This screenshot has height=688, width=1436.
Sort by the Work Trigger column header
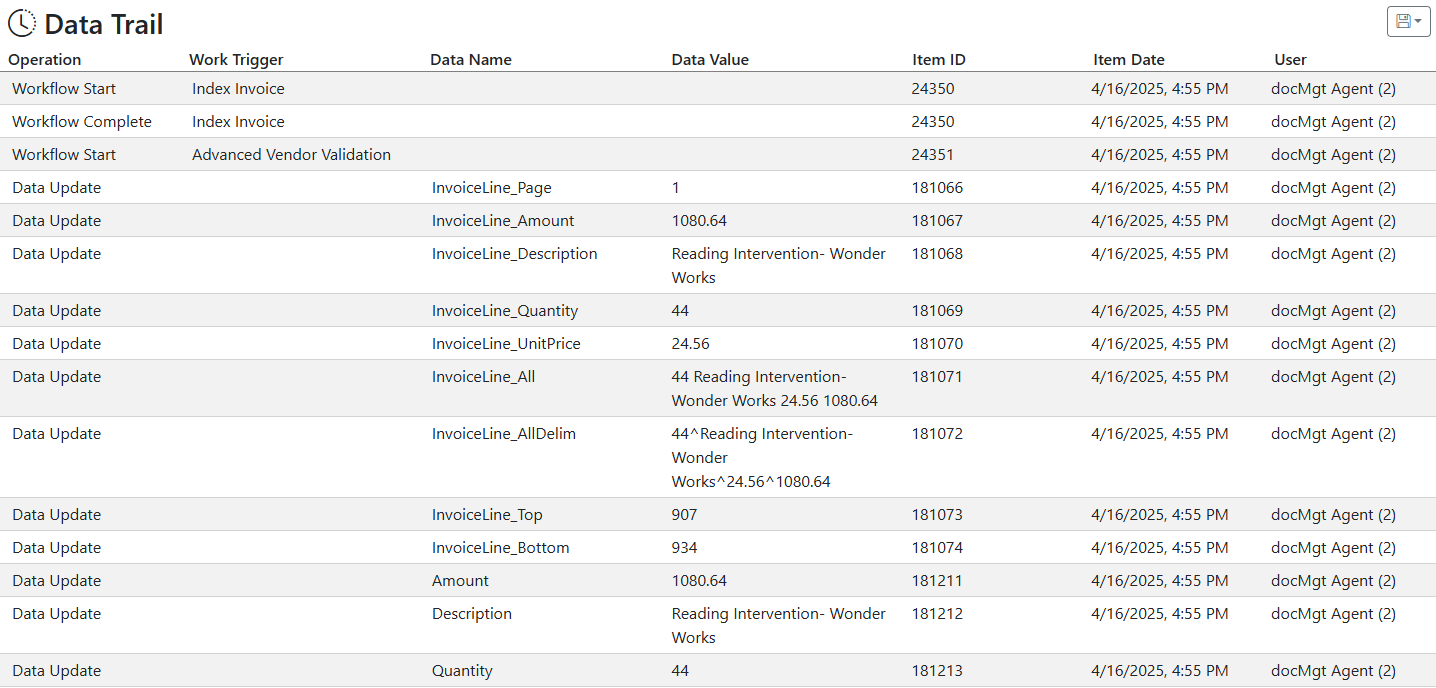point(236,60)
